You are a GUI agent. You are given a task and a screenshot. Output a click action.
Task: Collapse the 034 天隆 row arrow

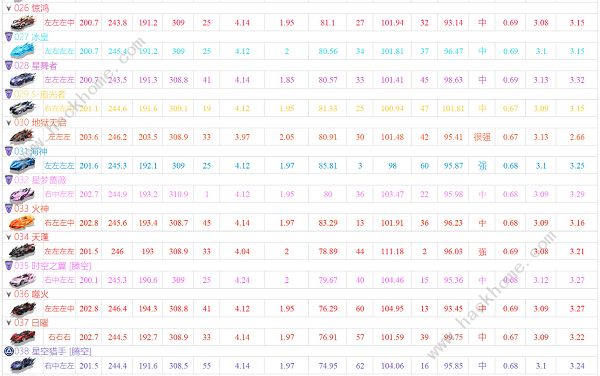9,237
